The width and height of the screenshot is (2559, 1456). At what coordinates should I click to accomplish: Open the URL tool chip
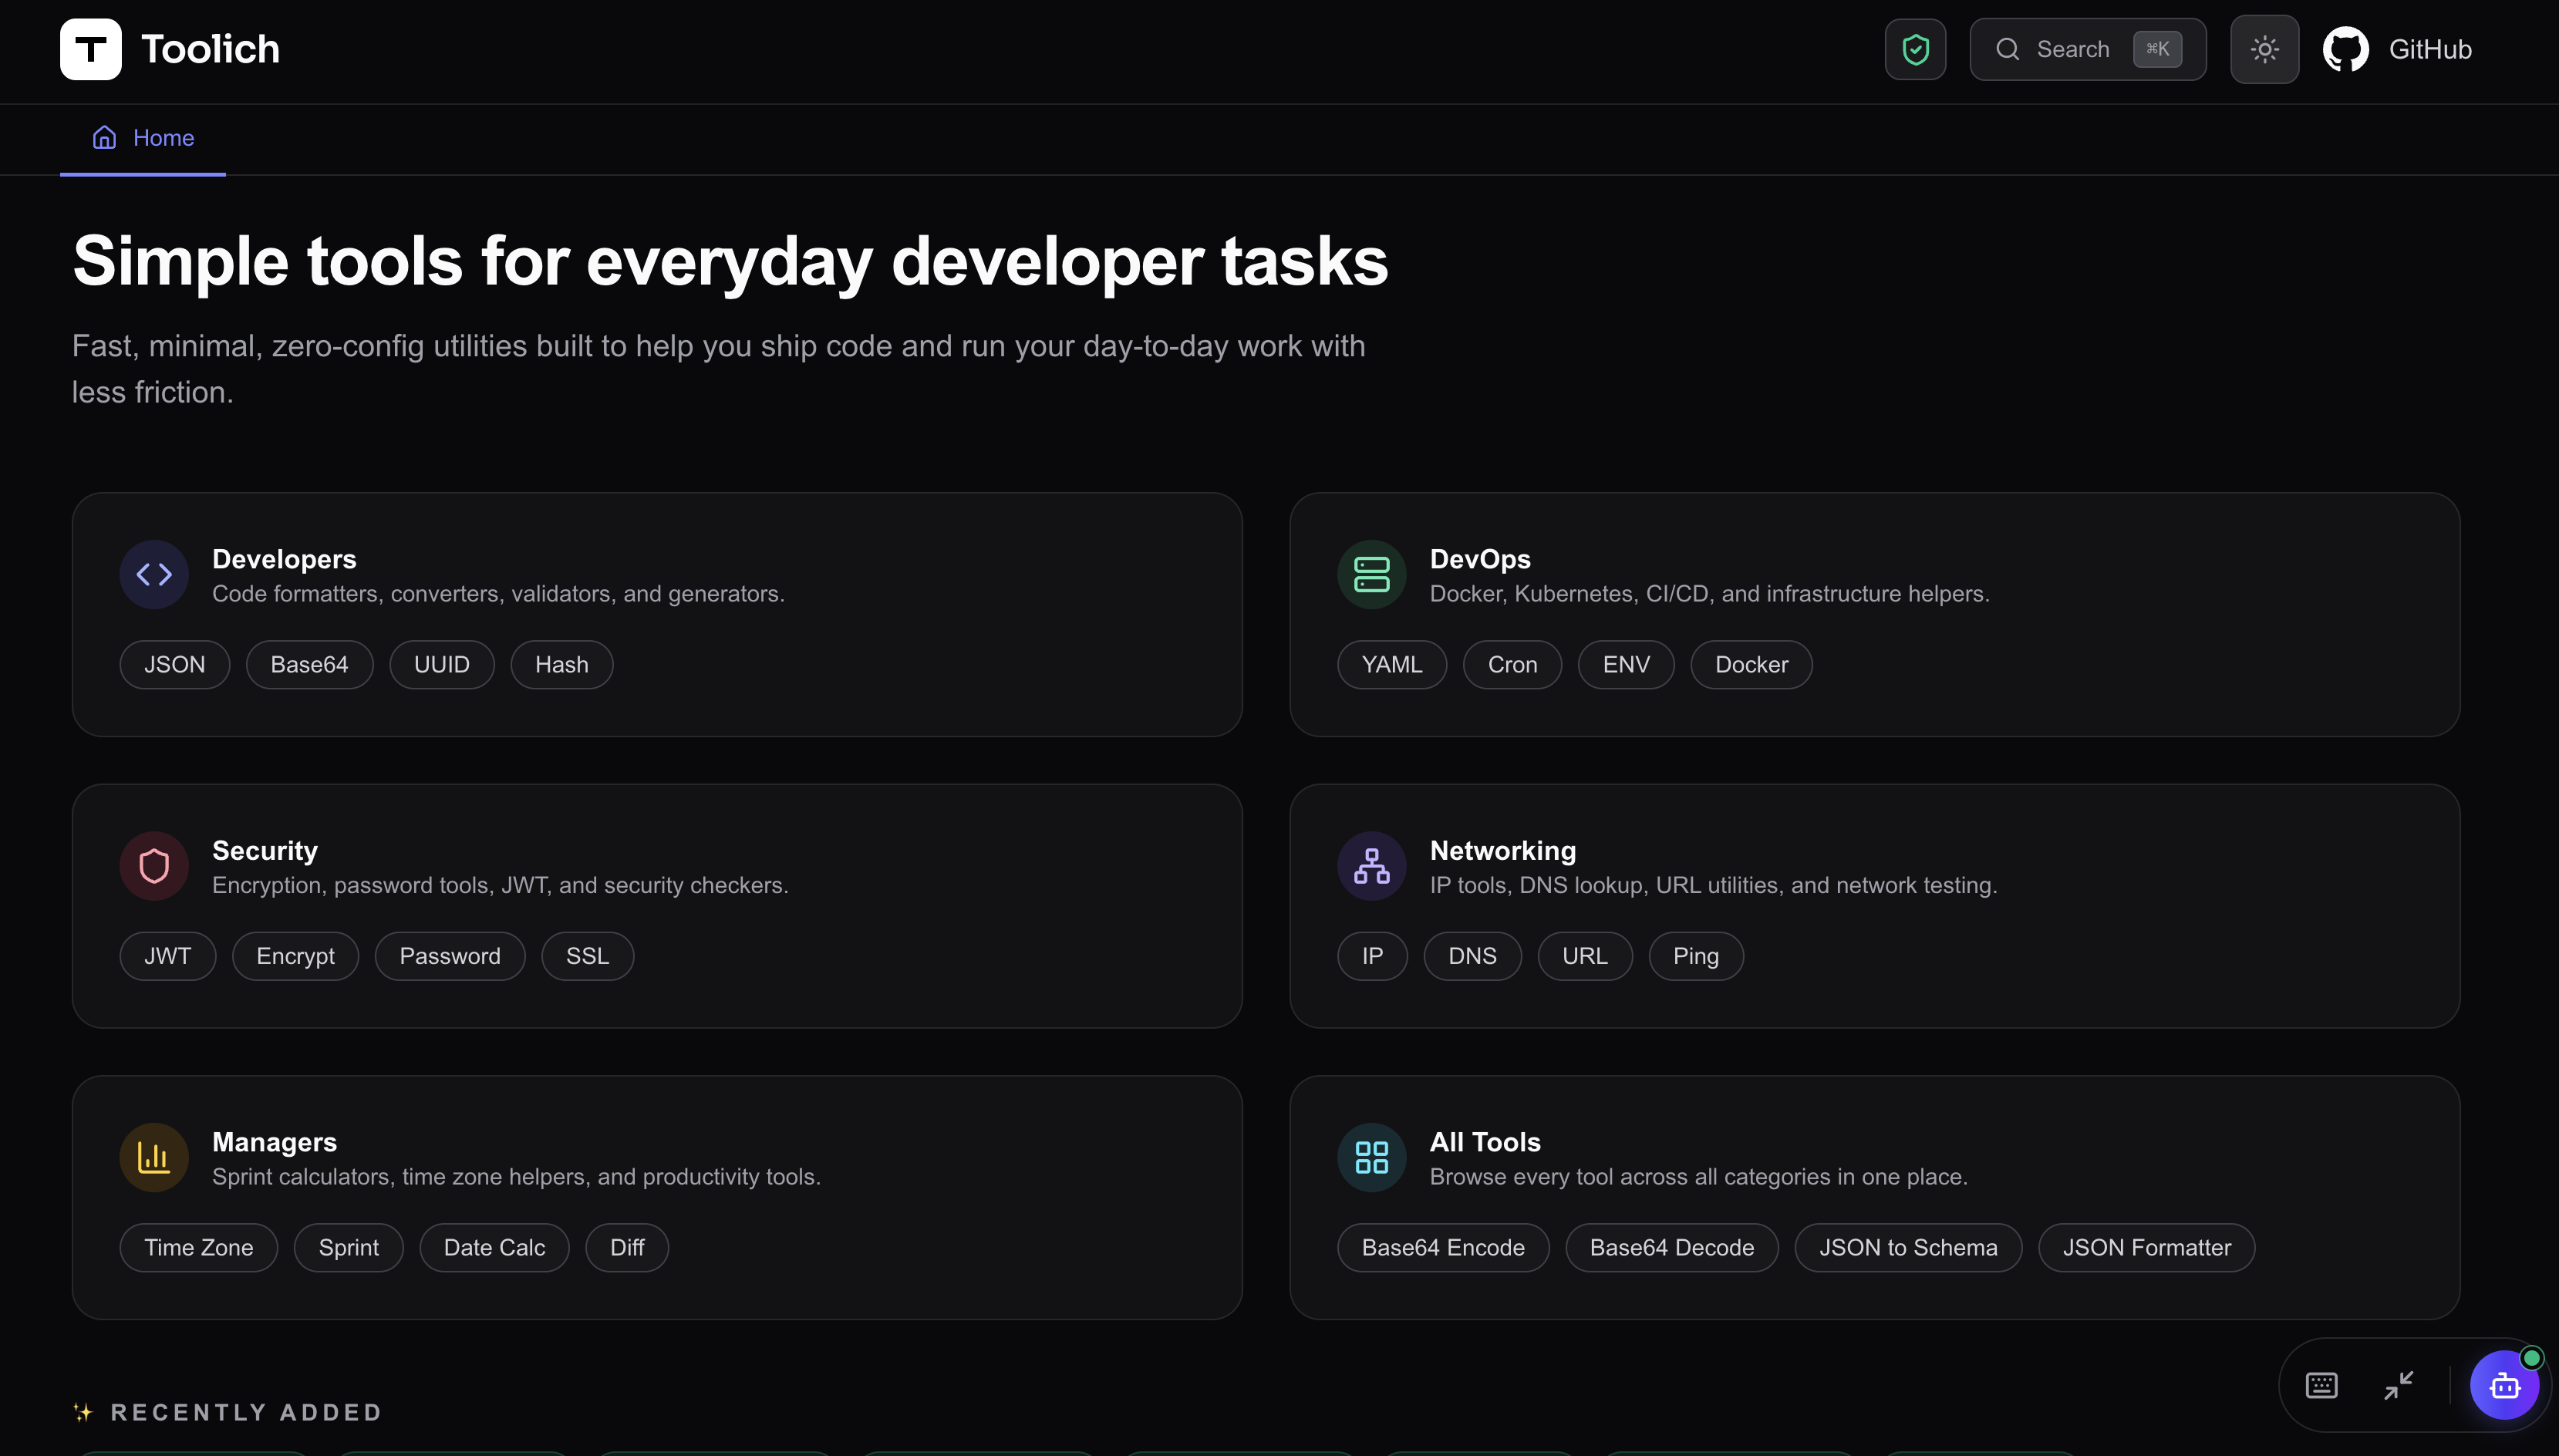[x=1585, y=956]
